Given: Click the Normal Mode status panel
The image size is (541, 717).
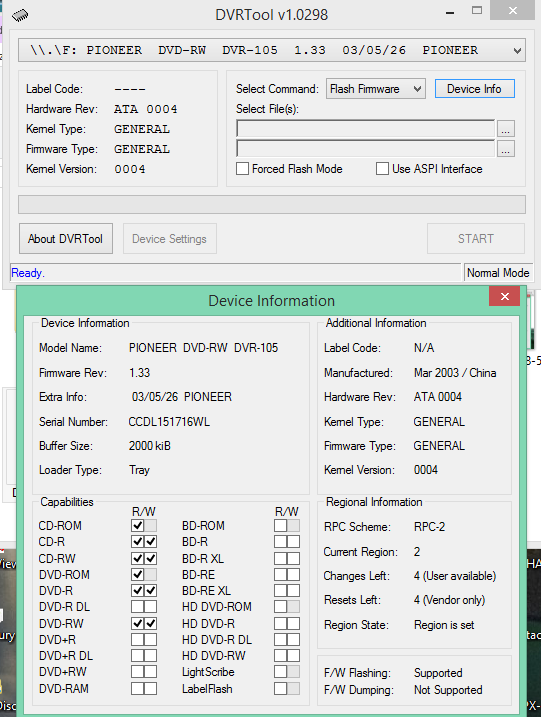Looking at the screenshot, I should 498,273.
